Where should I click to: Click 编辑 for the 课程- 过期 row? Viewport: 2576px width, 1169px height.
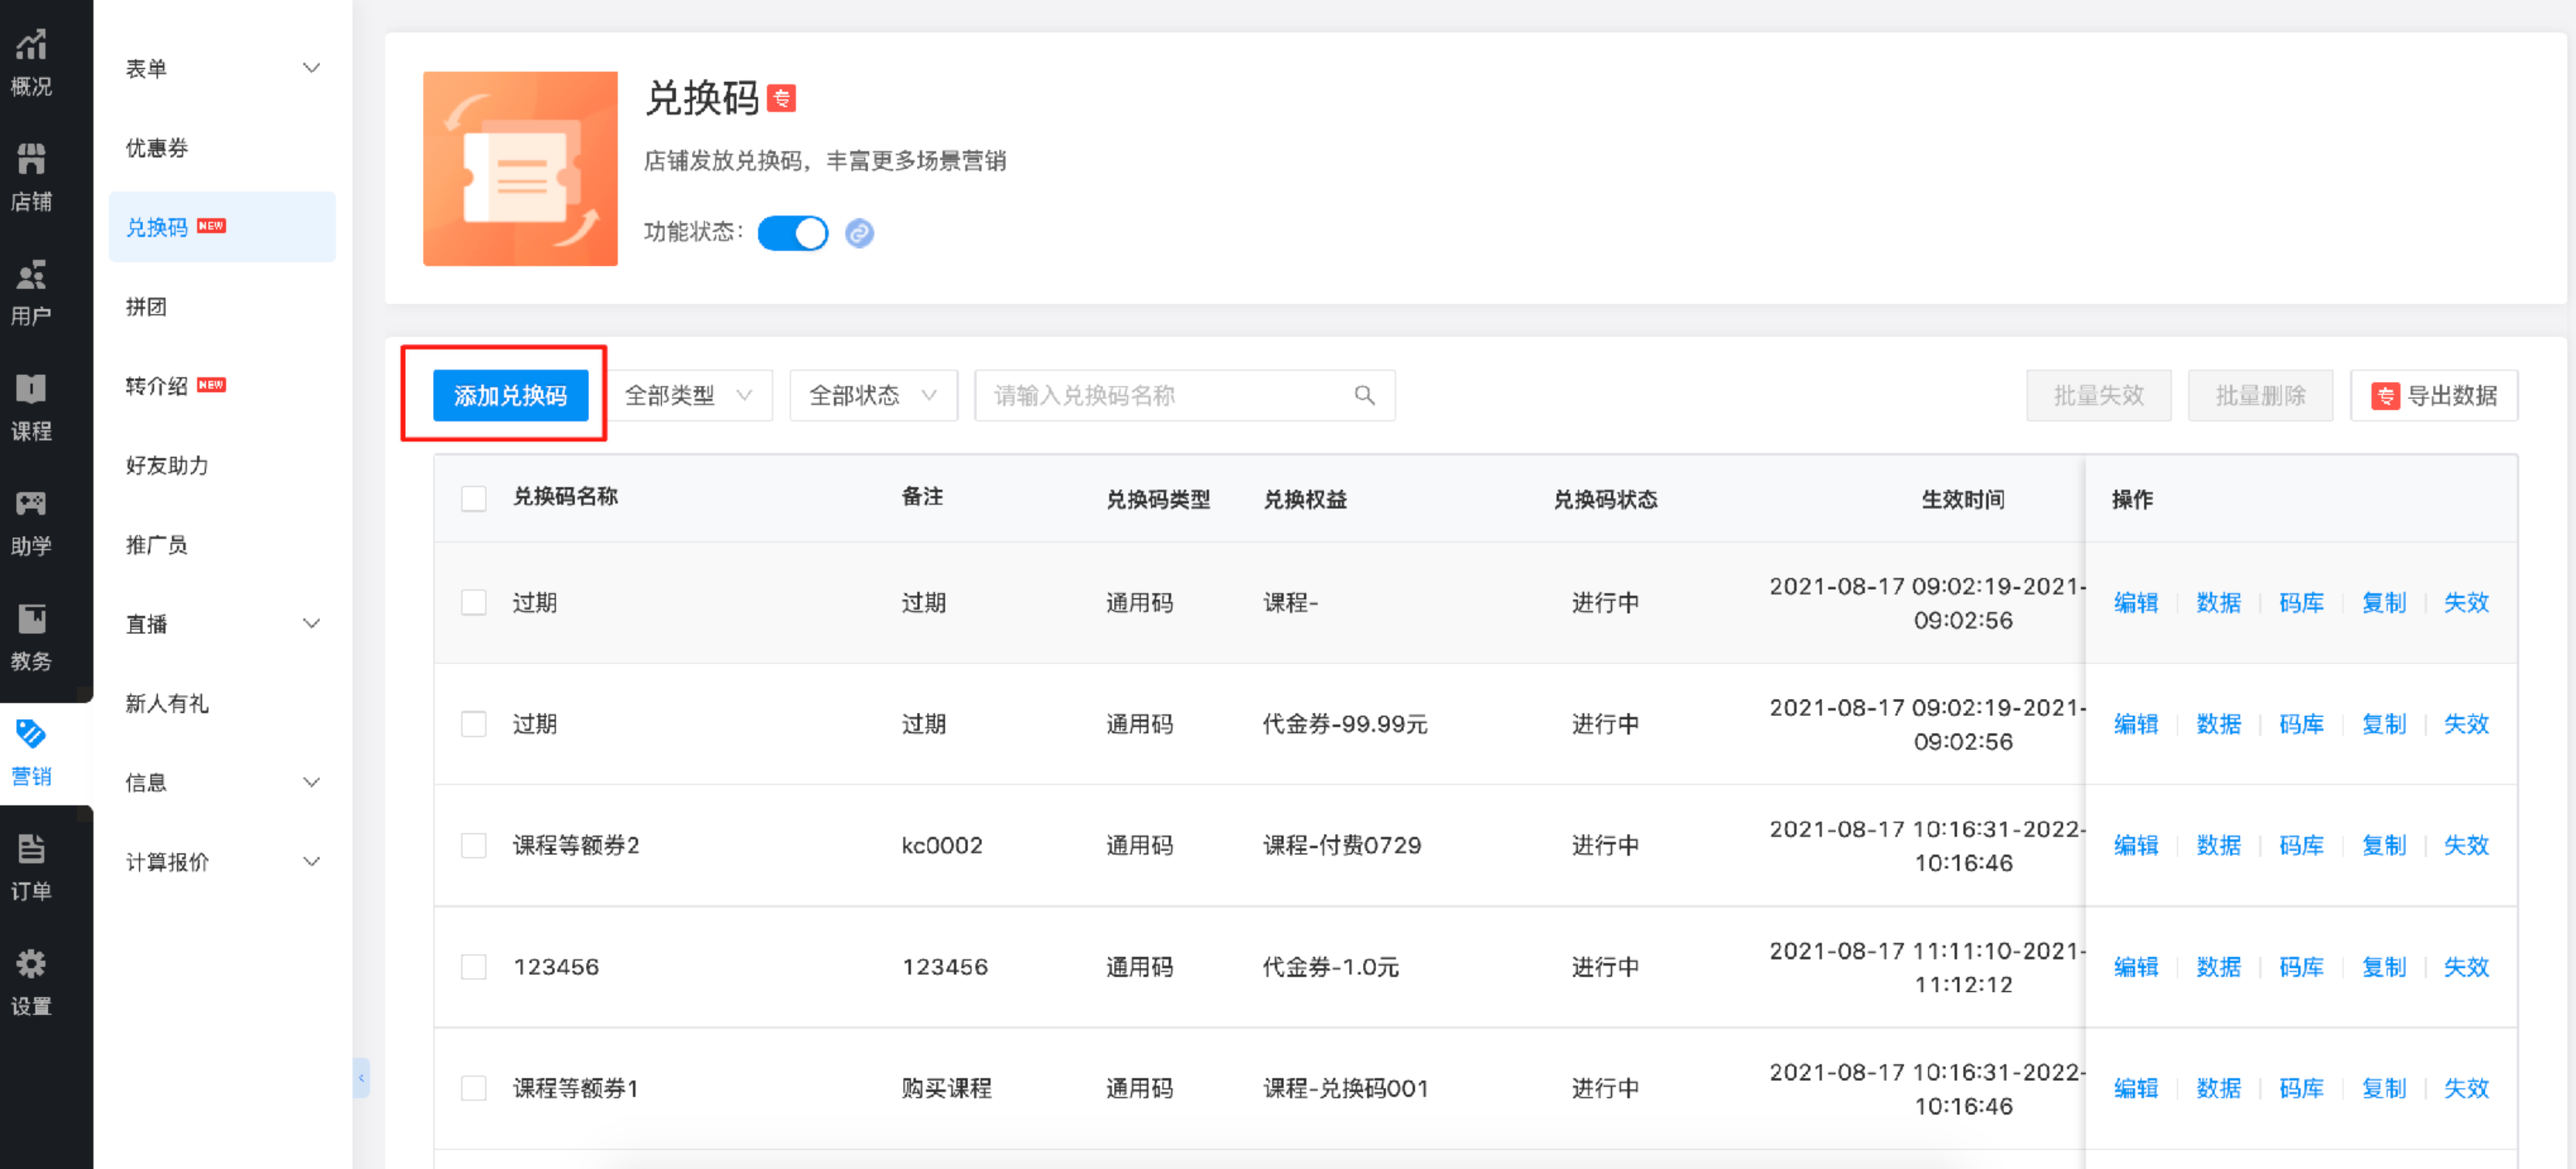(2136, 602)
